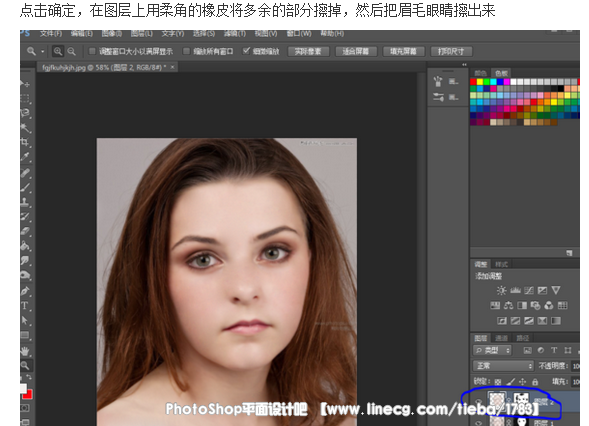Click the Fit Screen button

pyautogui.click(x=356, y=51)
